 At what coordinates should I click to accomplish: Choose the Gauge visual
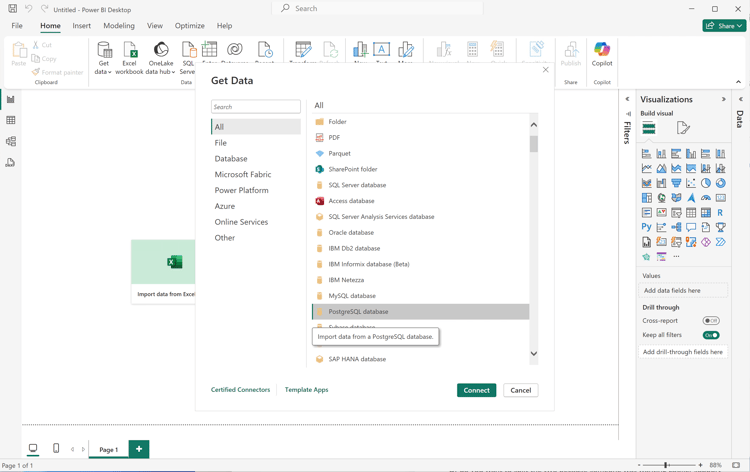[706, 198]
